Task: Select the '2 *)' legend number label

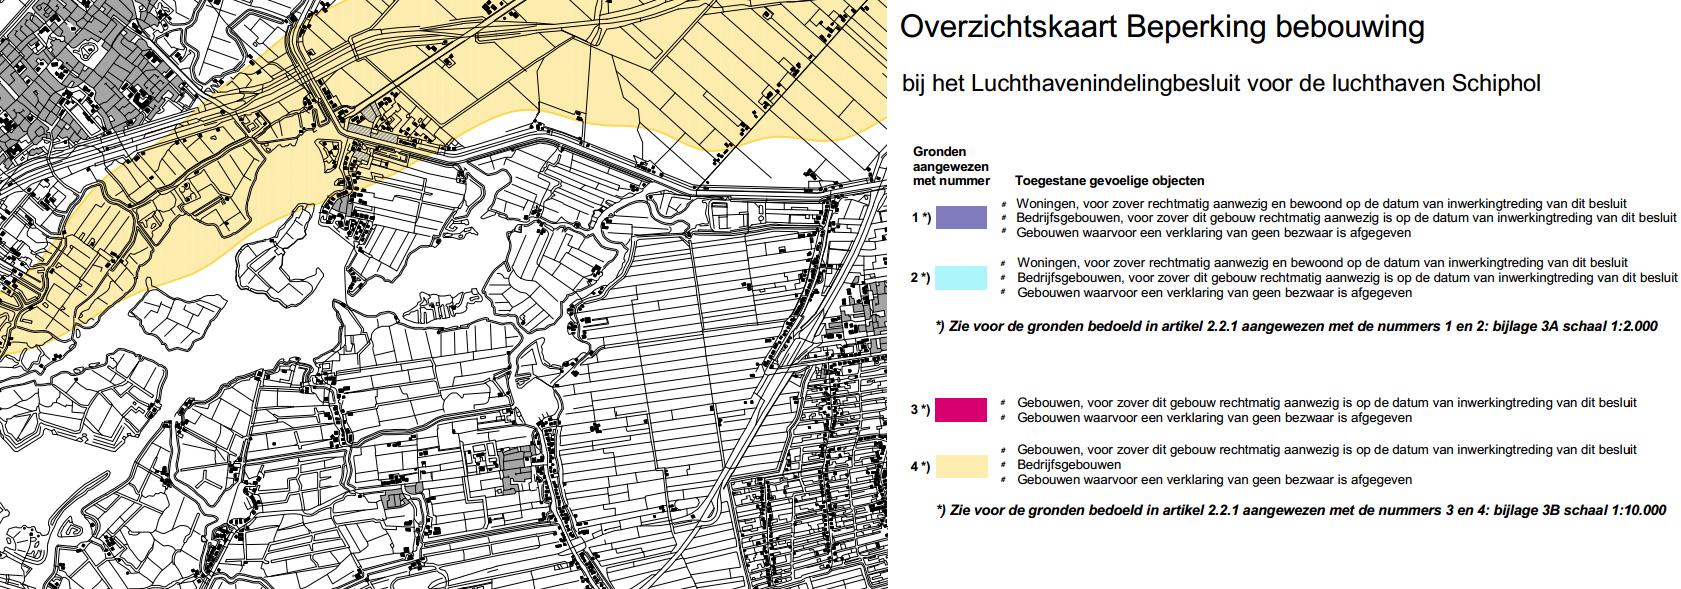Action: pos(920,278)
